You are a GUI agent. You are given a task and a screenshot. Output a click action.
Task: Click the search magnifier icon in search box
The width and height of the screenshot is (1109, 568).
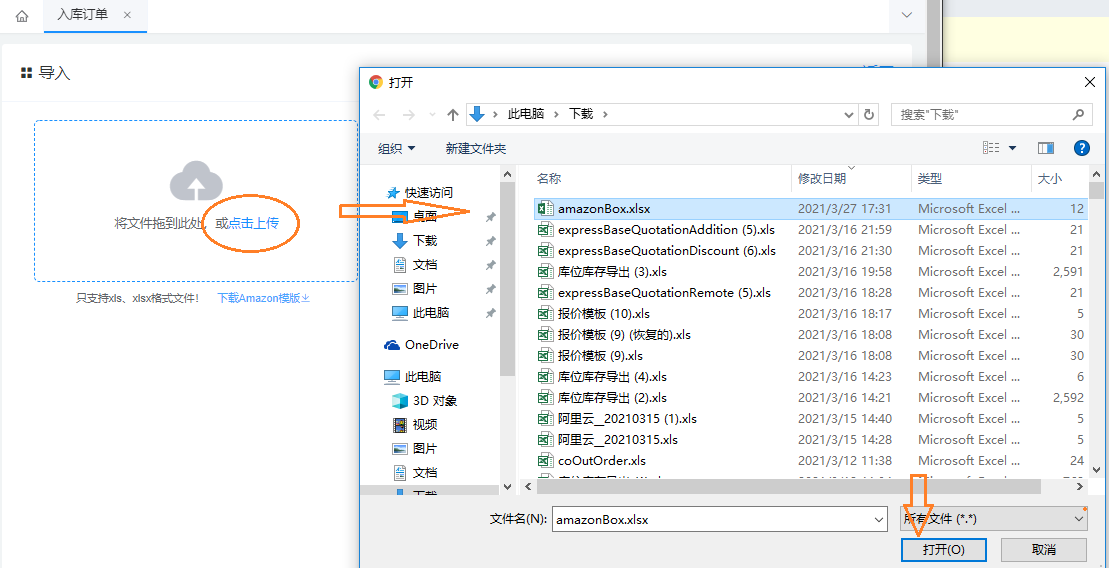point(1078,115)
